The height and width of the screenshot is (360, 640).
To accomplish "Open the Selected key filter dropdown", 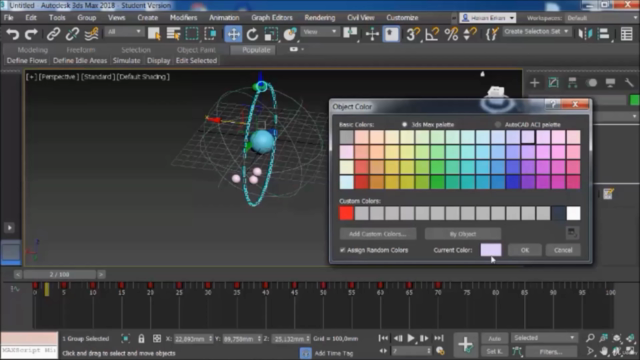I will 544,338.
